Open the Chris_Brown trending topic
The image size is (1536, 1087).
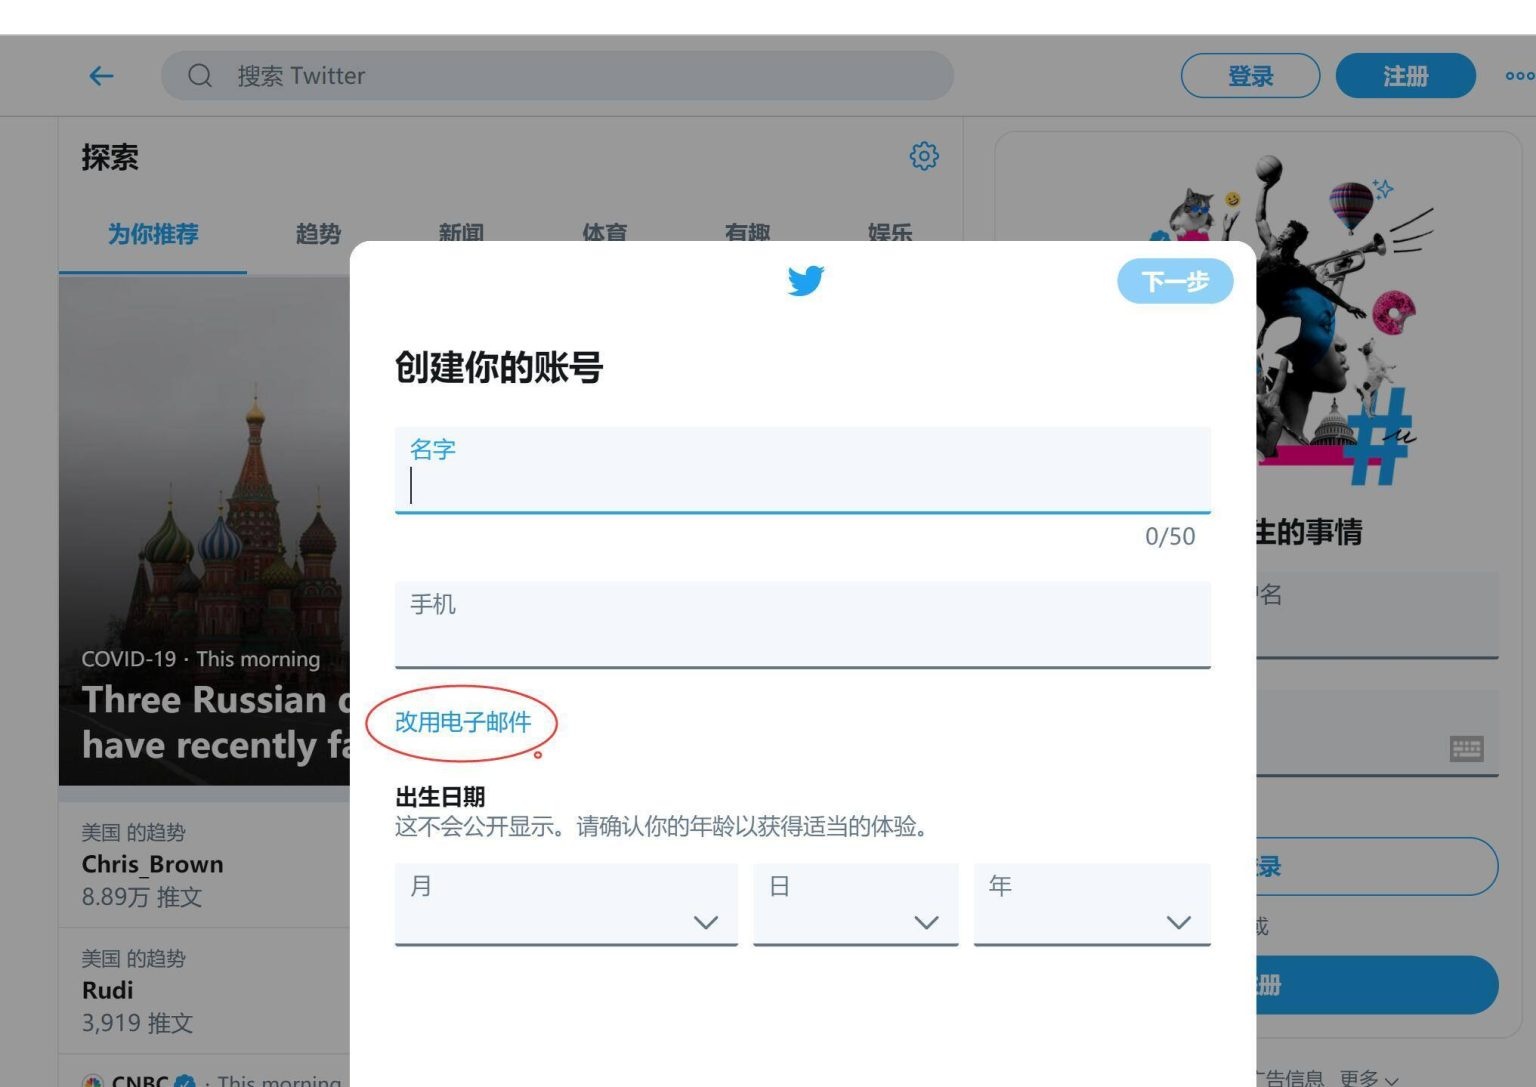click(x=152, y=864)
